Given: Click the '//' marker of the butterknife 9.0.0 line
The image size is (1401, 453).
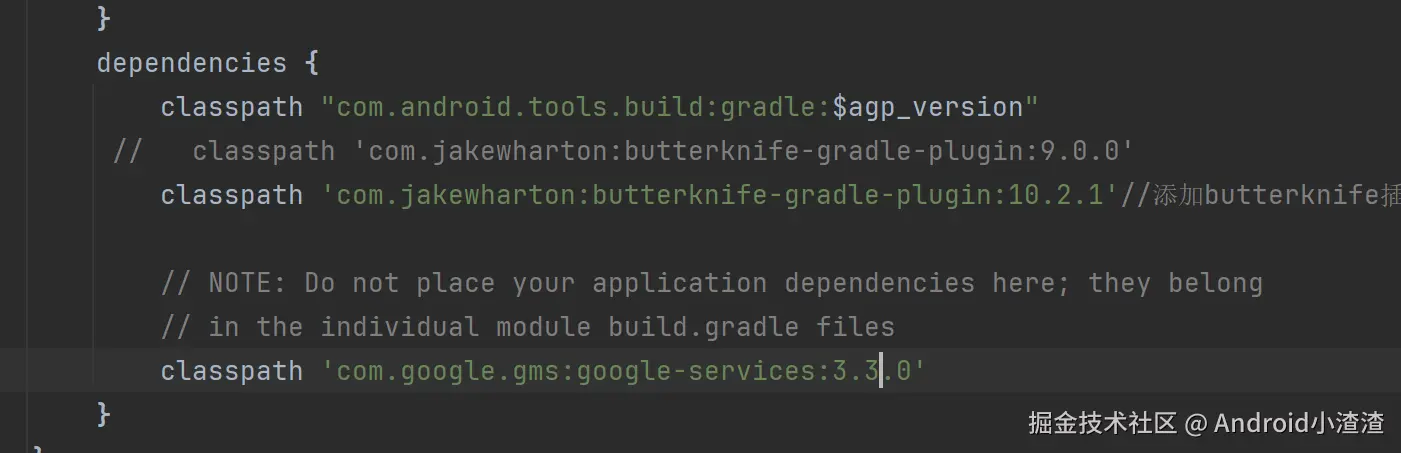Looking at the screenshot, I should click(x=127, y=151).
